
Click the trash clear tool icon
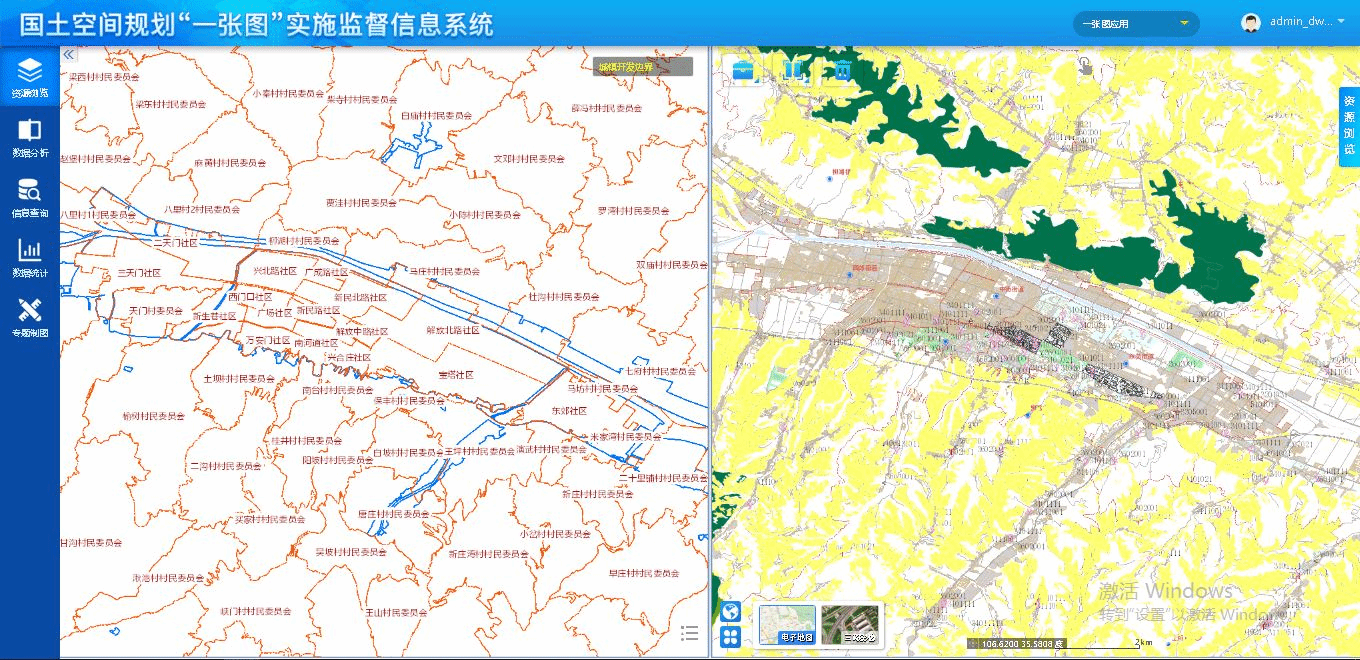(x=843, y=69)
